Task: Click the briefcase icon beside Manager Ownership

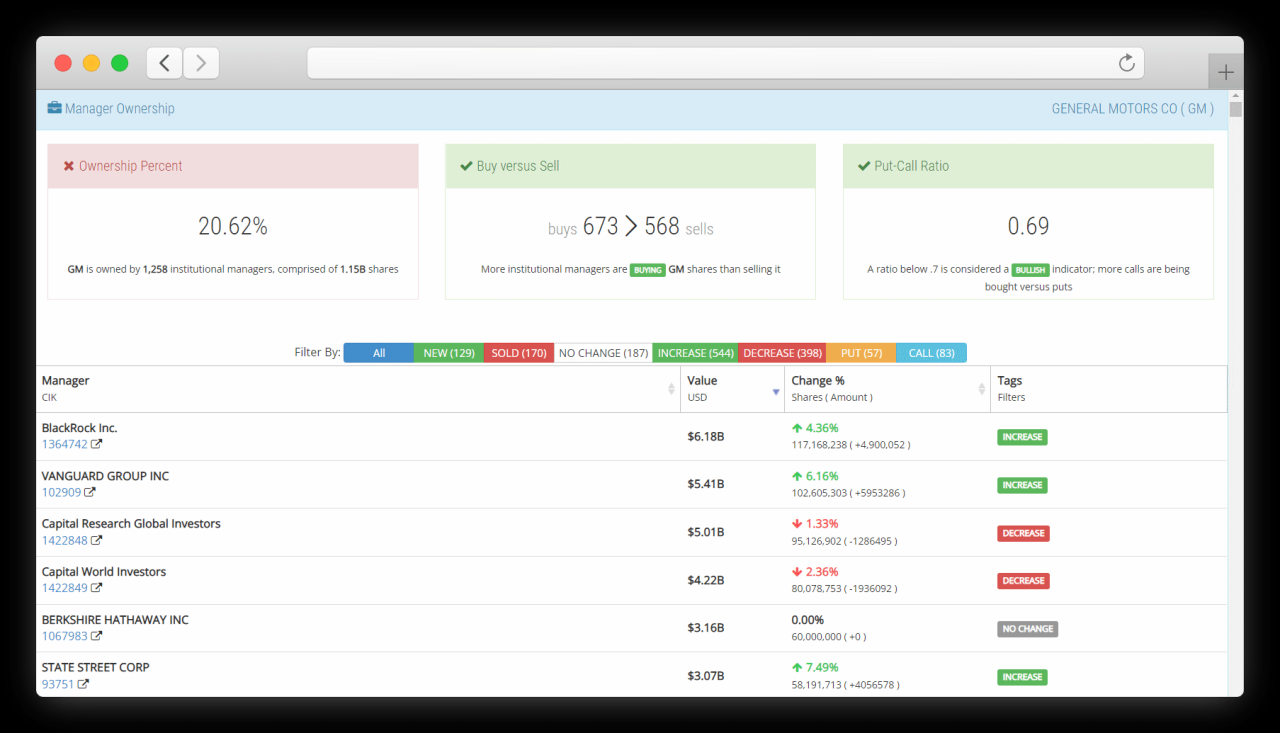Action: click(x=54, y=108)
